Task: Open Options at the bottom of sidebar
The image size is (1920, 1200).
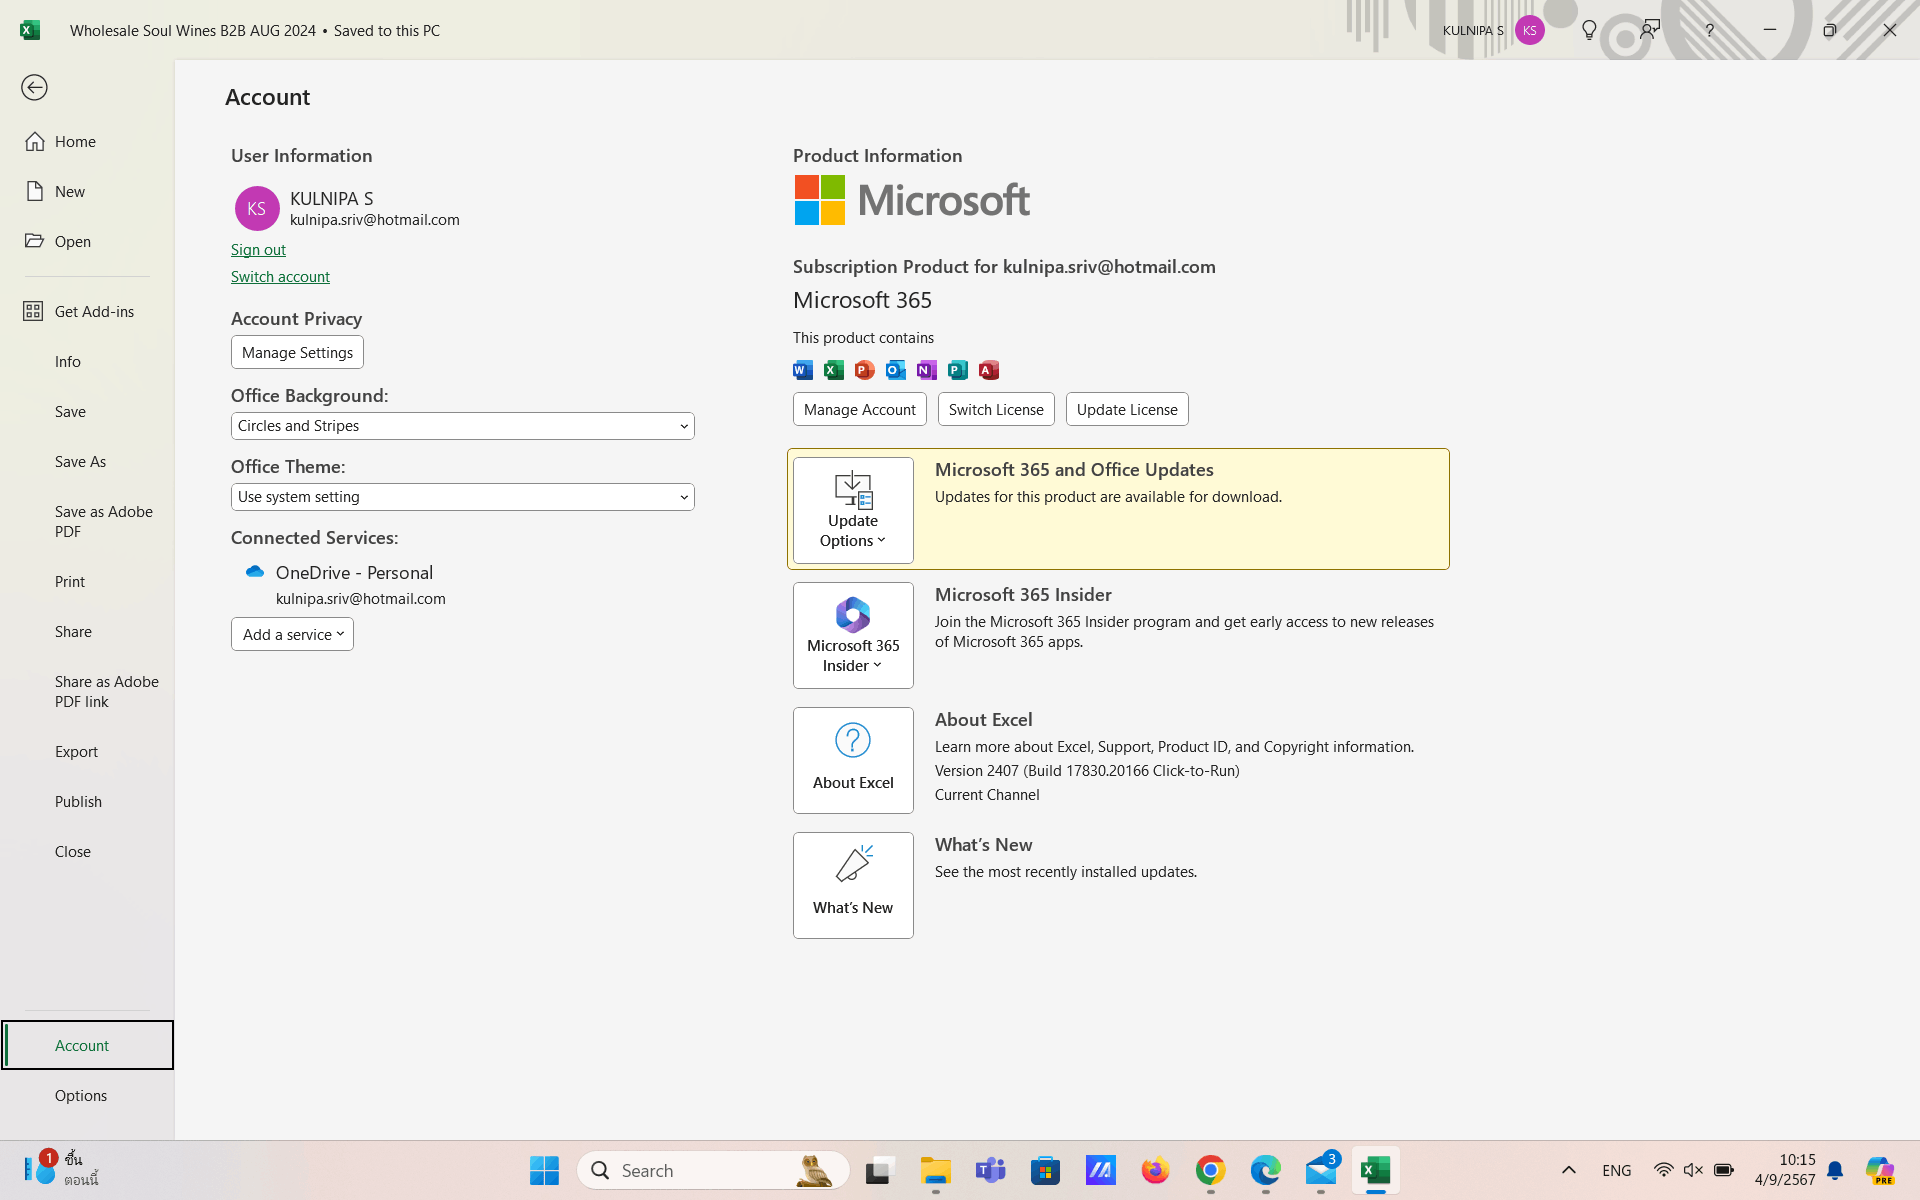Action: click(87, 1096)
